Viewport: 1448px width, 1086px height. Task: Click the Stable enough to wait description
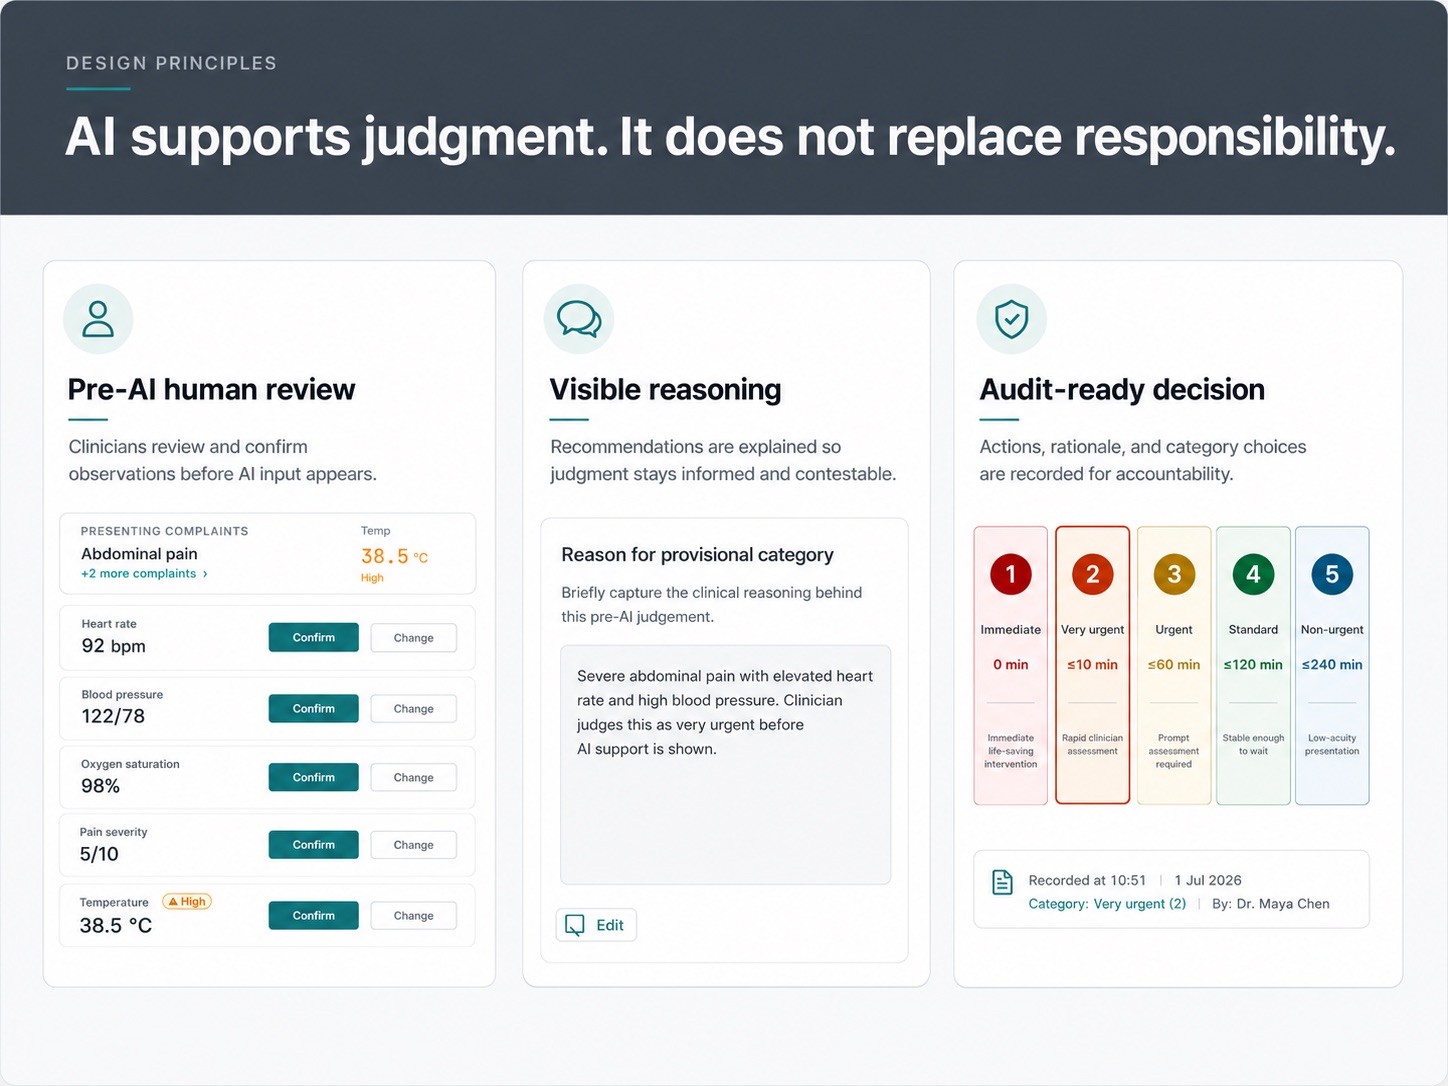pyautogui.click(x=1253, y=745)
